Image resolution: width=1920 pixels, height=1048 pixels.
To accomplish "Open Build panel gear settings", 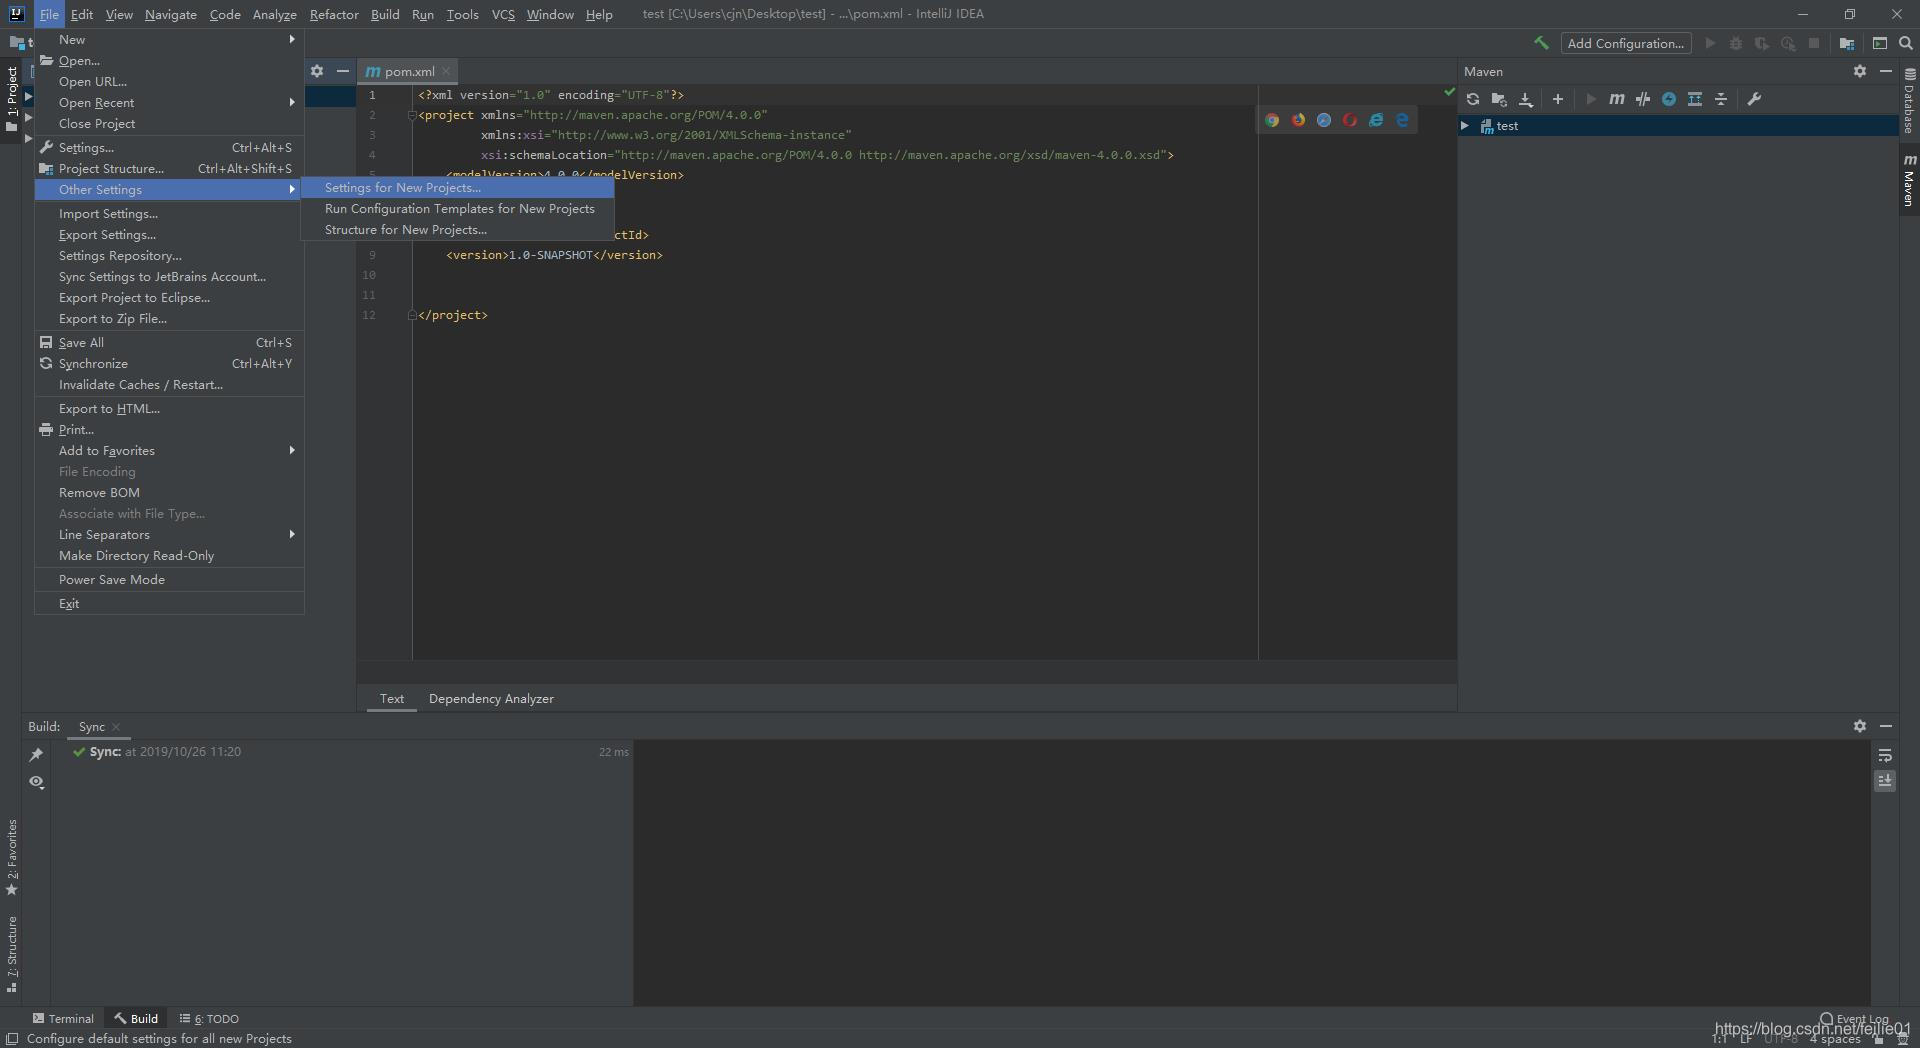I will click(x=1860, y=726).
